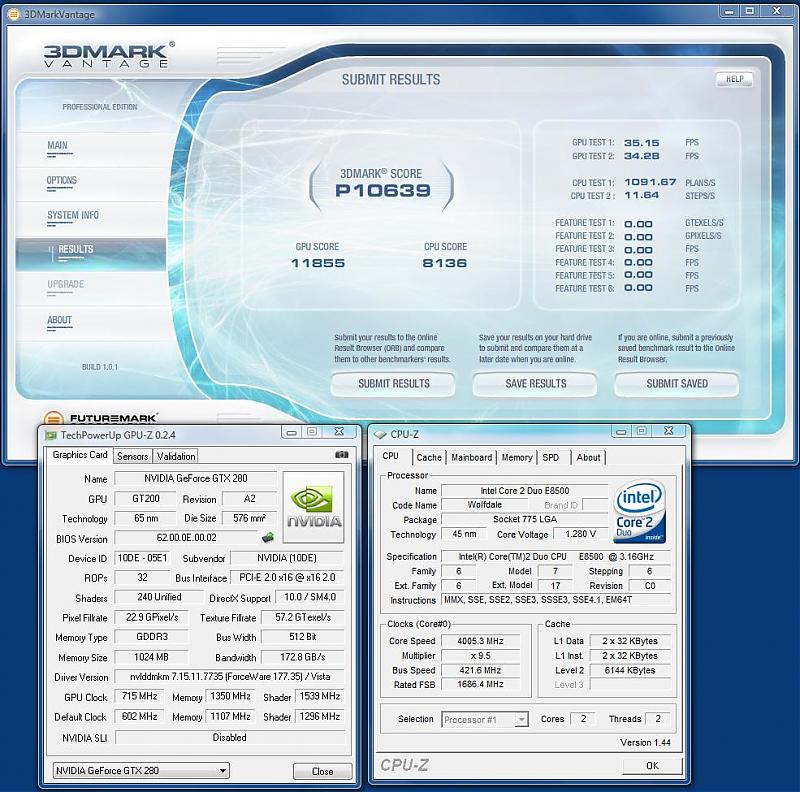The height and width of the screenshot is (792, 800).
Task: Click the Professional Edition label
Action: point(99,107)
